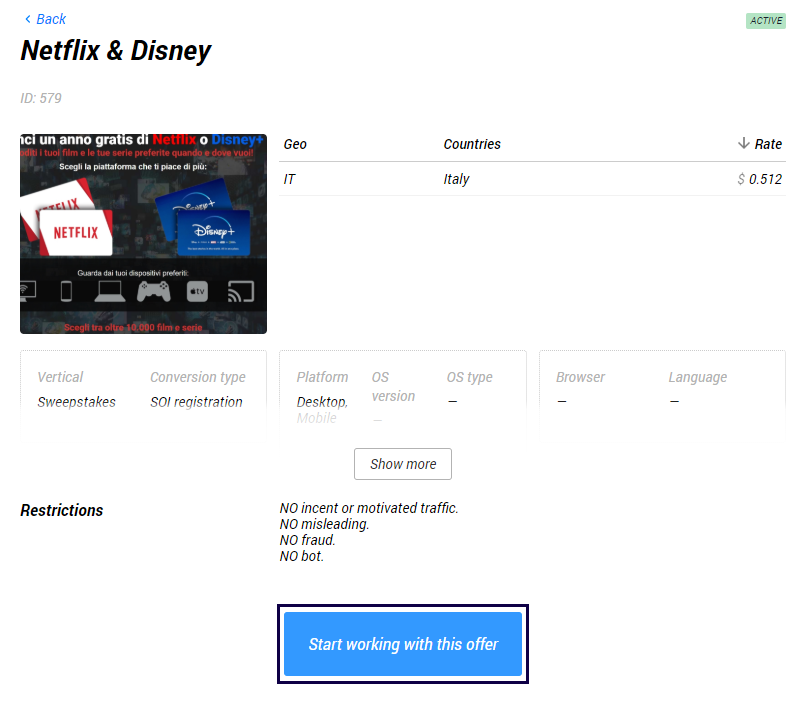Expand details with the Show more button

[403, 464]
